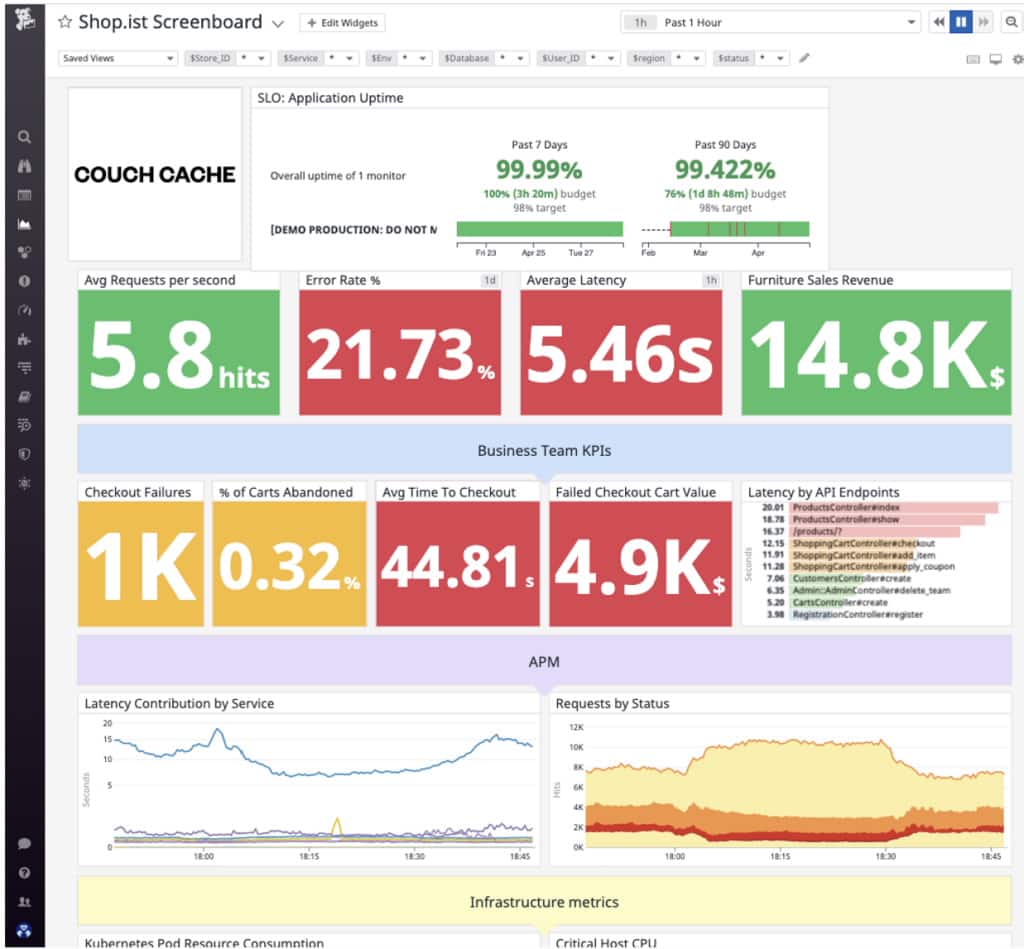
Task: Open the Shop.ist Screenboard title menu
Action: pos(277,22)
